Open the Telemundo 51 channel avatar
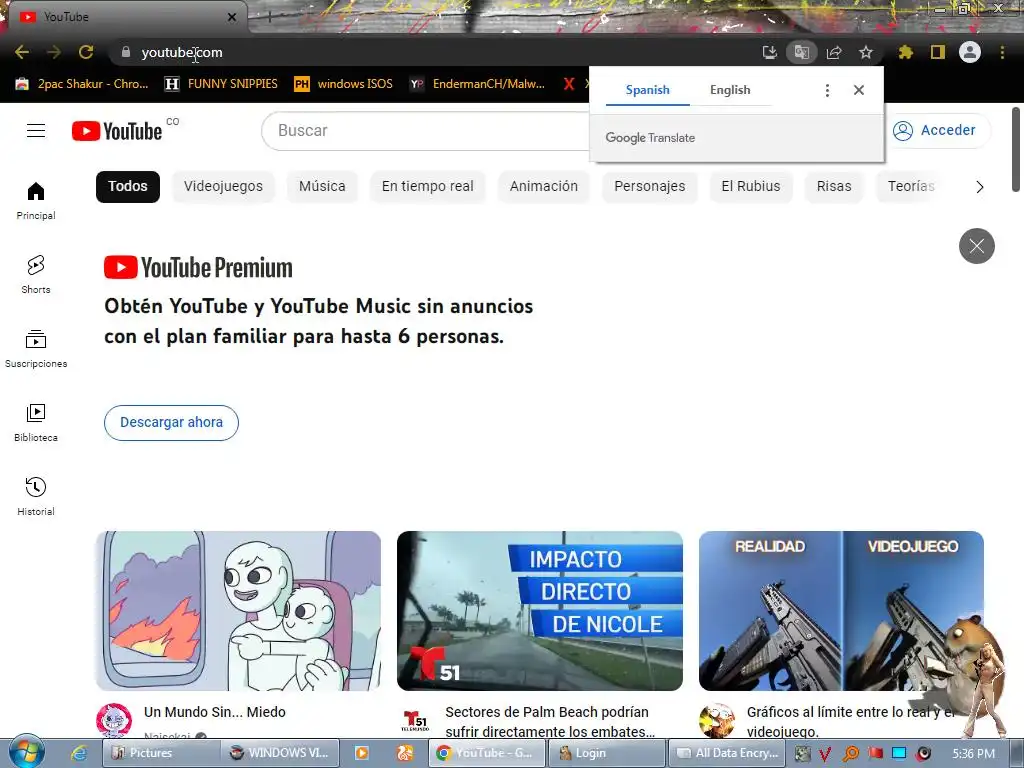Viewport: 1024px width, 768px height. pos(415,720)
